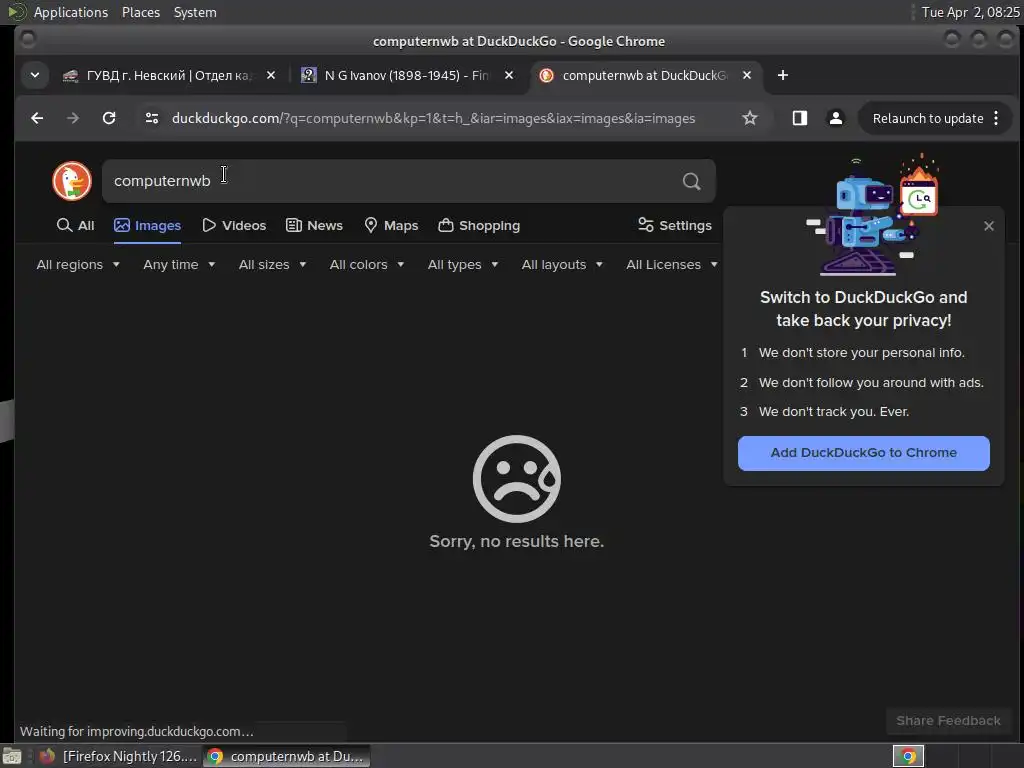Expand the All sizes filter

[x=272, y=264]
